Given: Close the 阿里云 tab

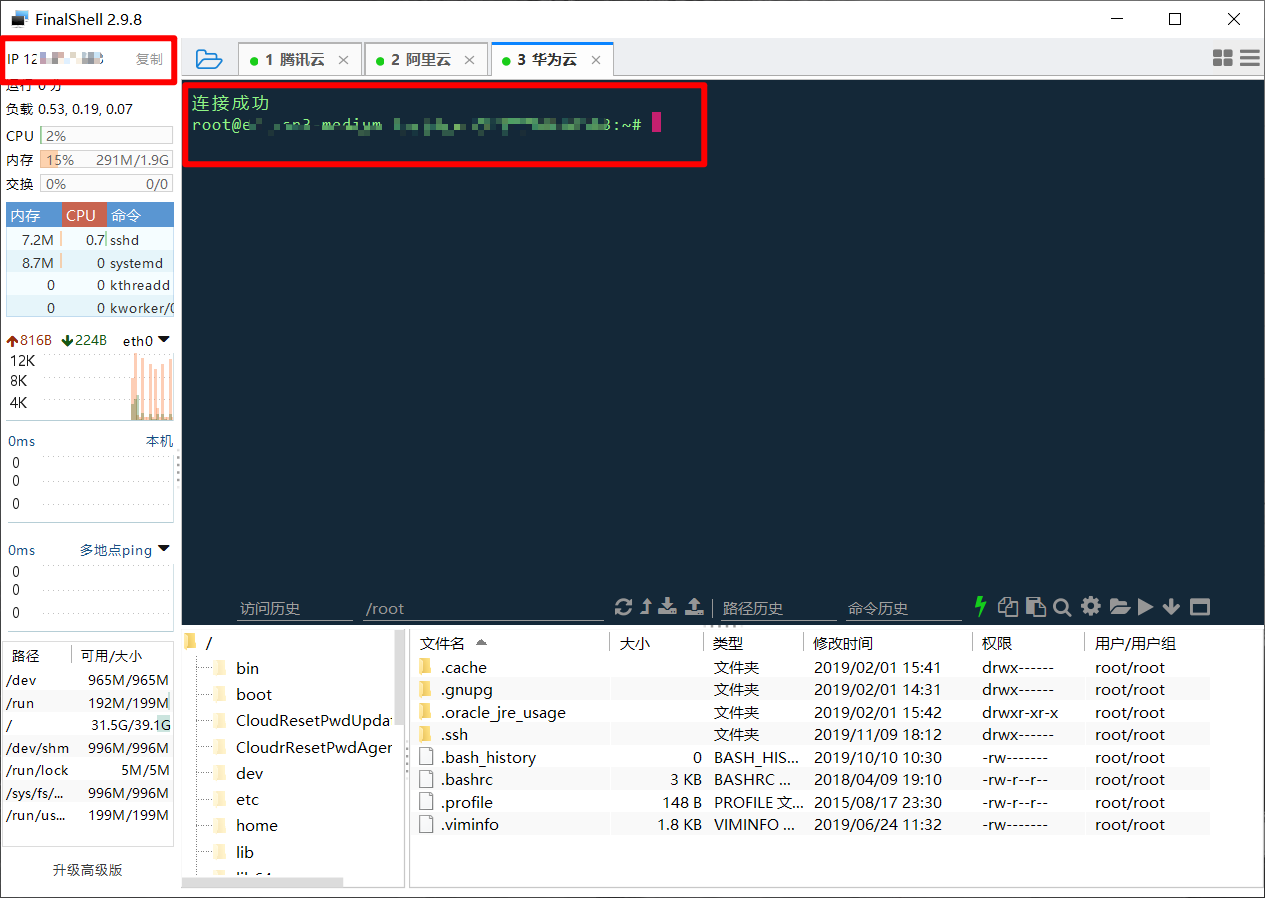Looking at the screenshot, I should 470,60.
